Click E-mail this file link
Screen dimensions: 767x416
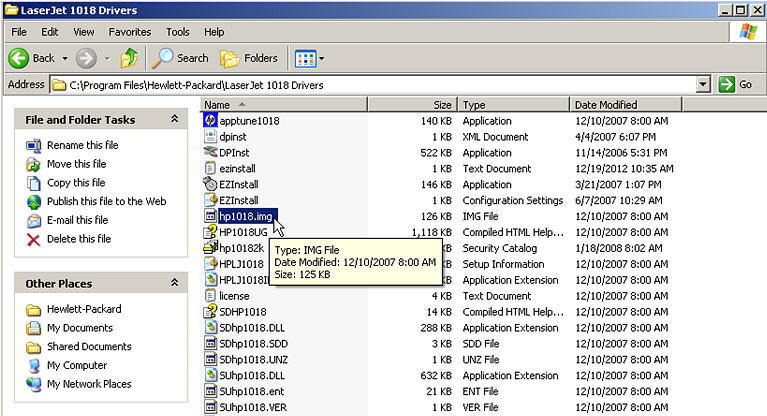[77, 220]
